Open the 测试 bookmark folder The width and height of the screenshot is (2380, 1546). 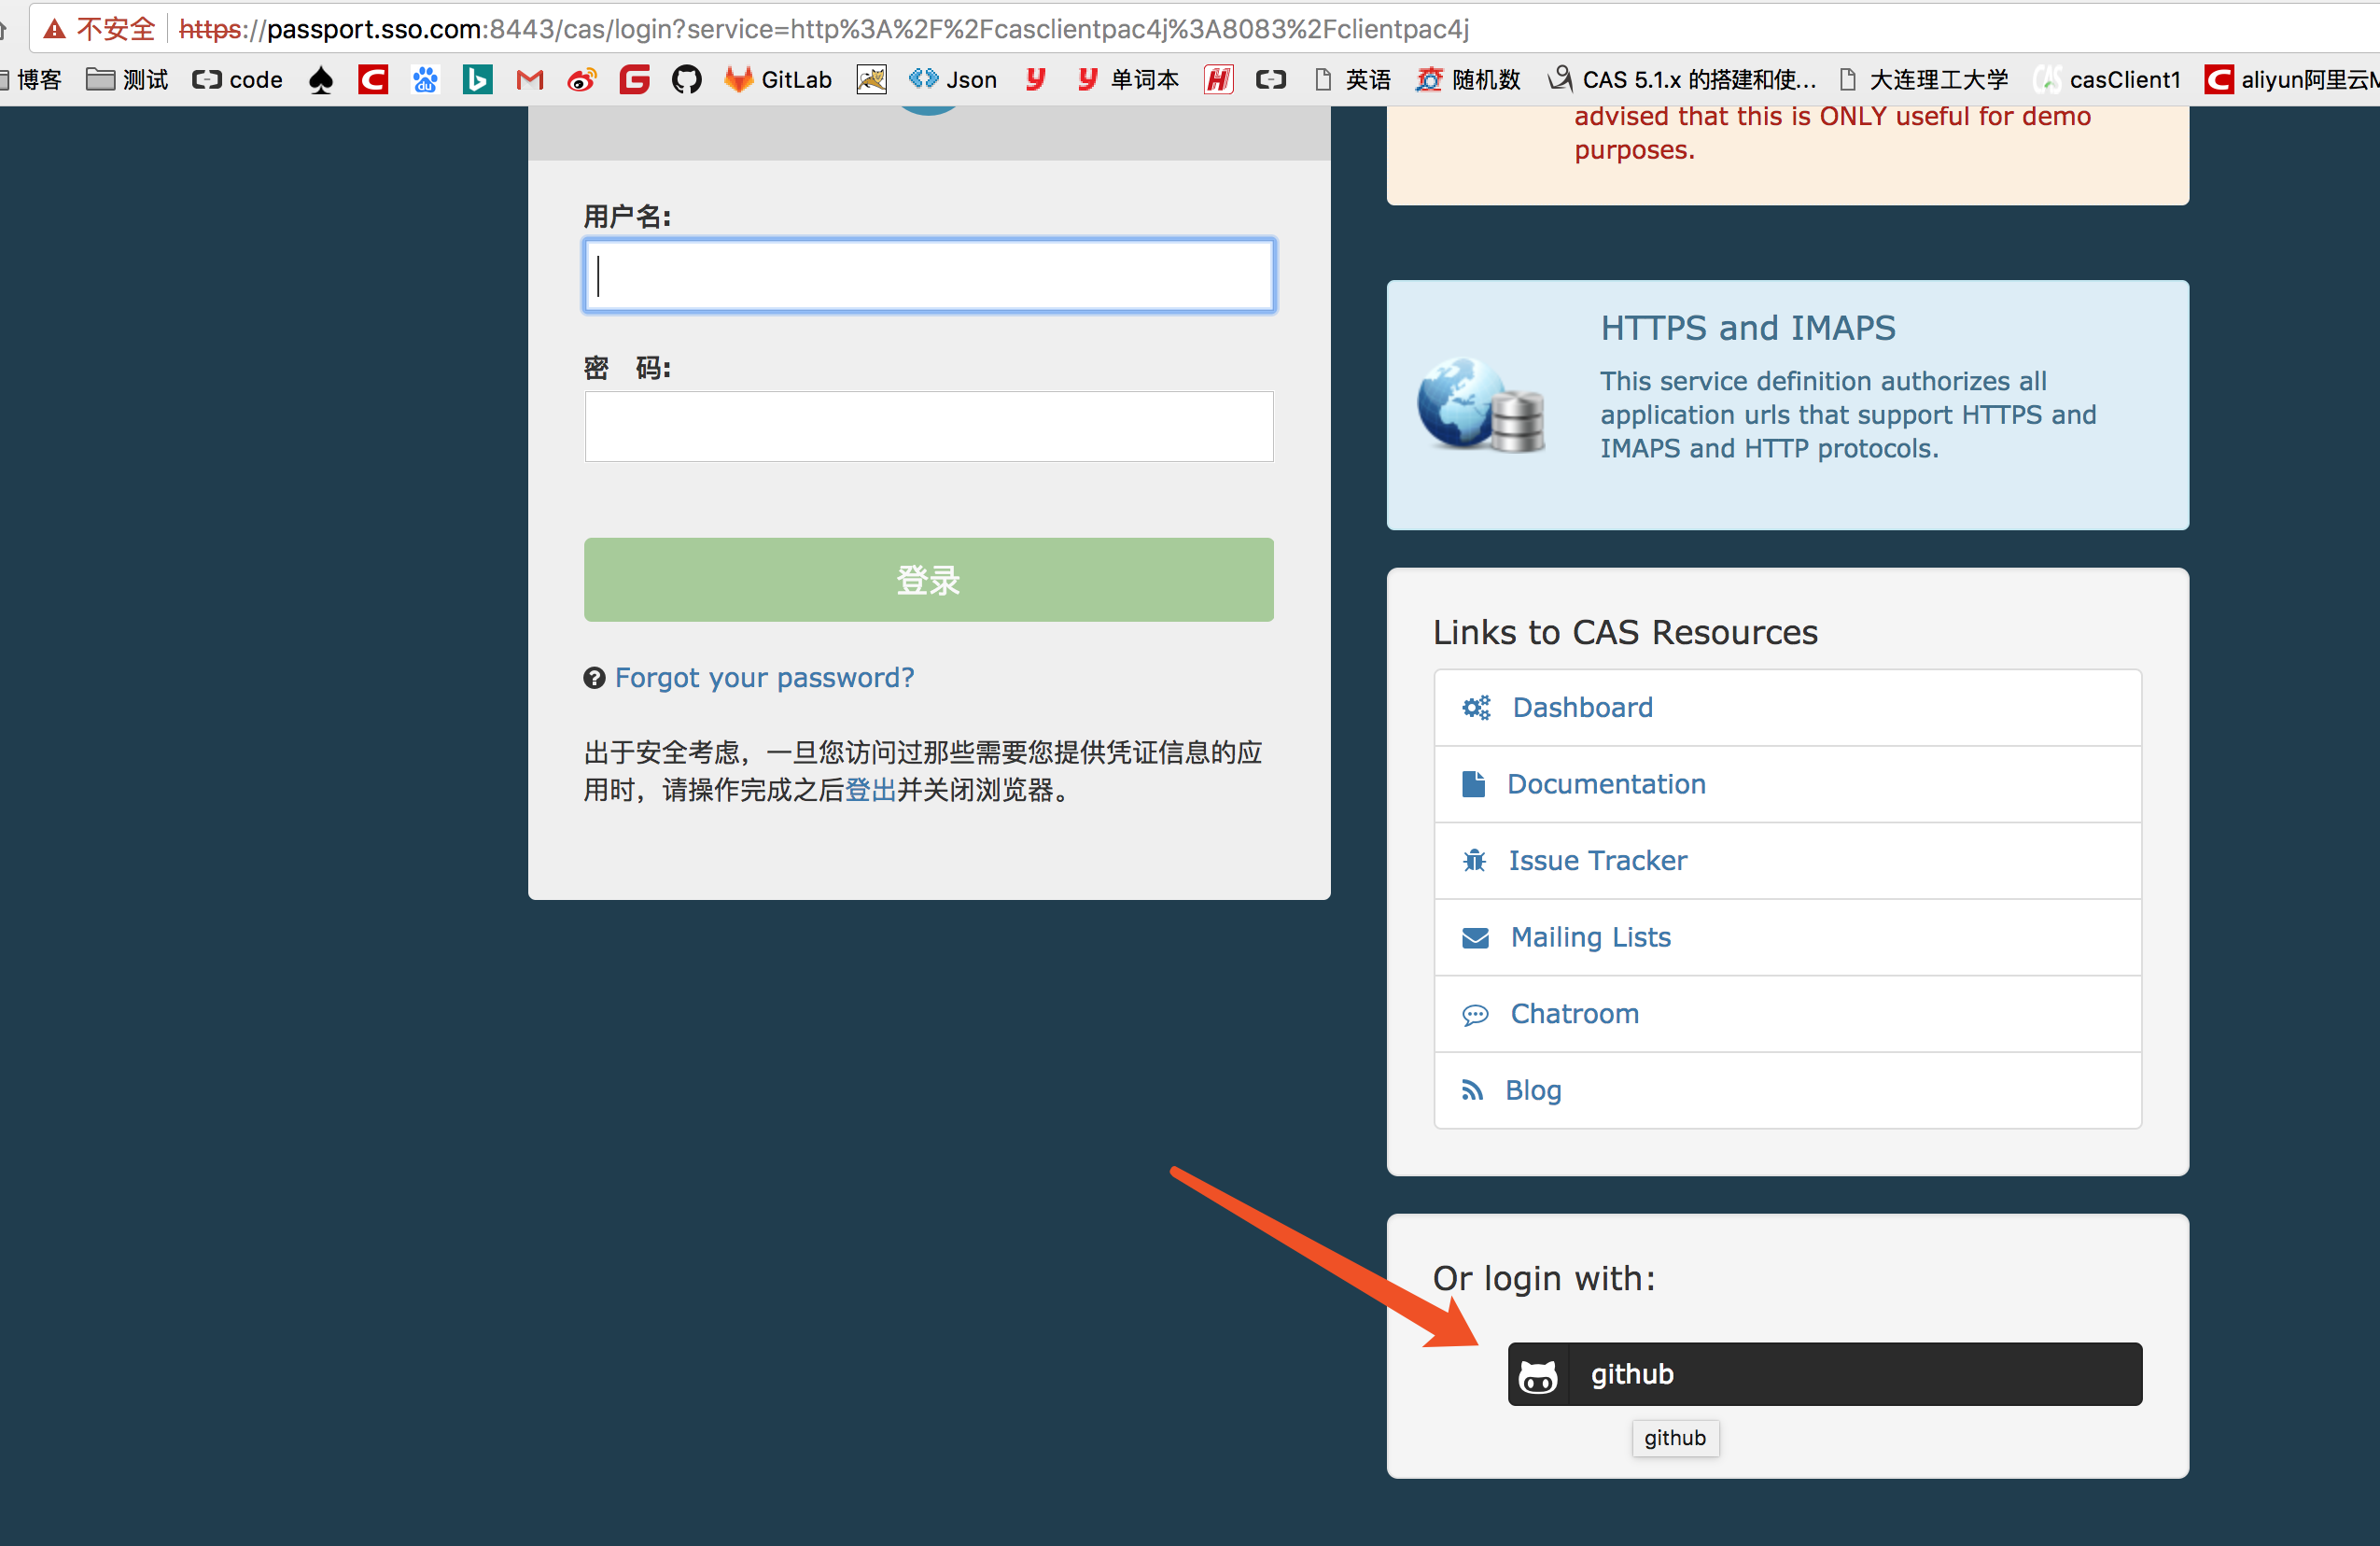[x=127, y=80]
